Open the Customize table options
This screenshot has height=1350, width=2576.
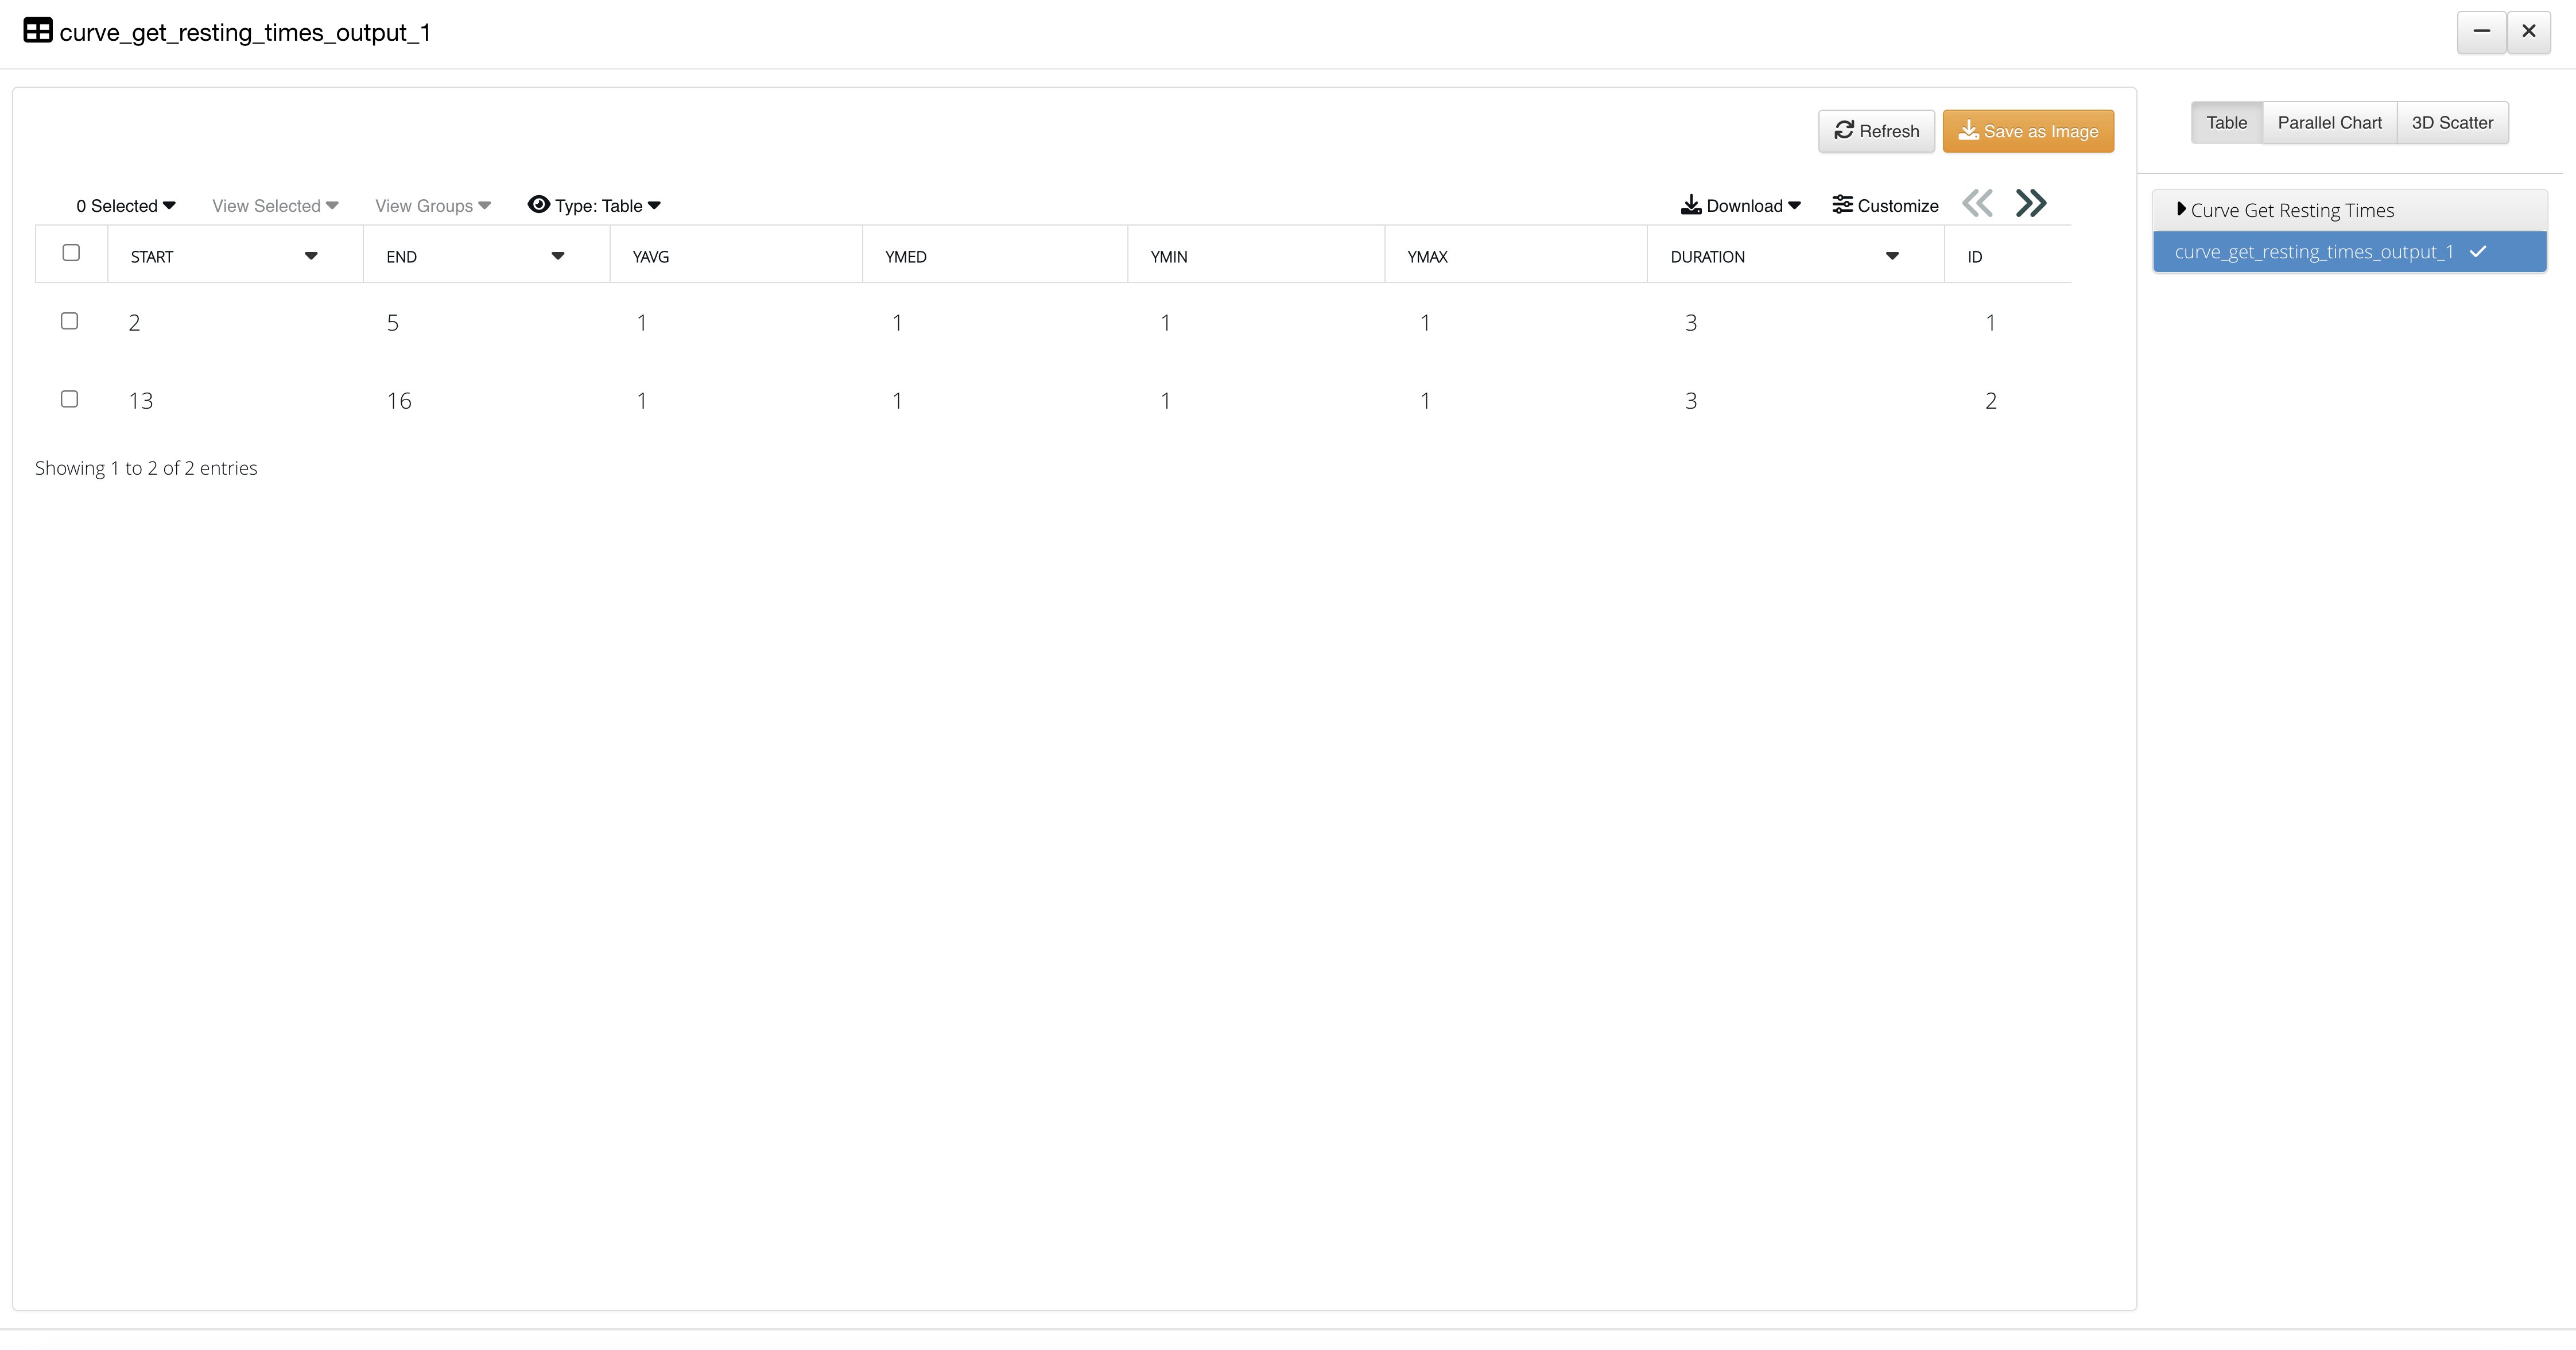coord(1885,206)
